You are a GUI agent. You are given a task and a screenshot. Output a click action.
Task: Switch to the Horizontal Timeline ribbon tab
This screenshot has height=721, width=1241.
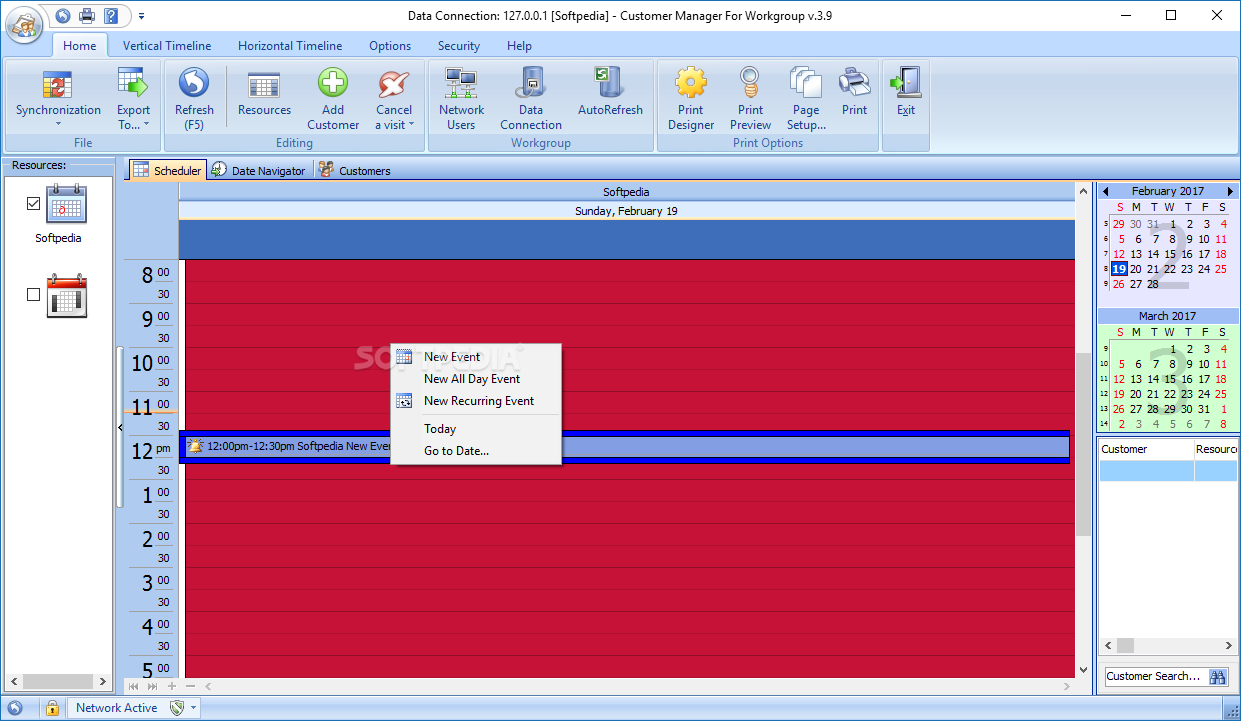(x=290, y=46)
